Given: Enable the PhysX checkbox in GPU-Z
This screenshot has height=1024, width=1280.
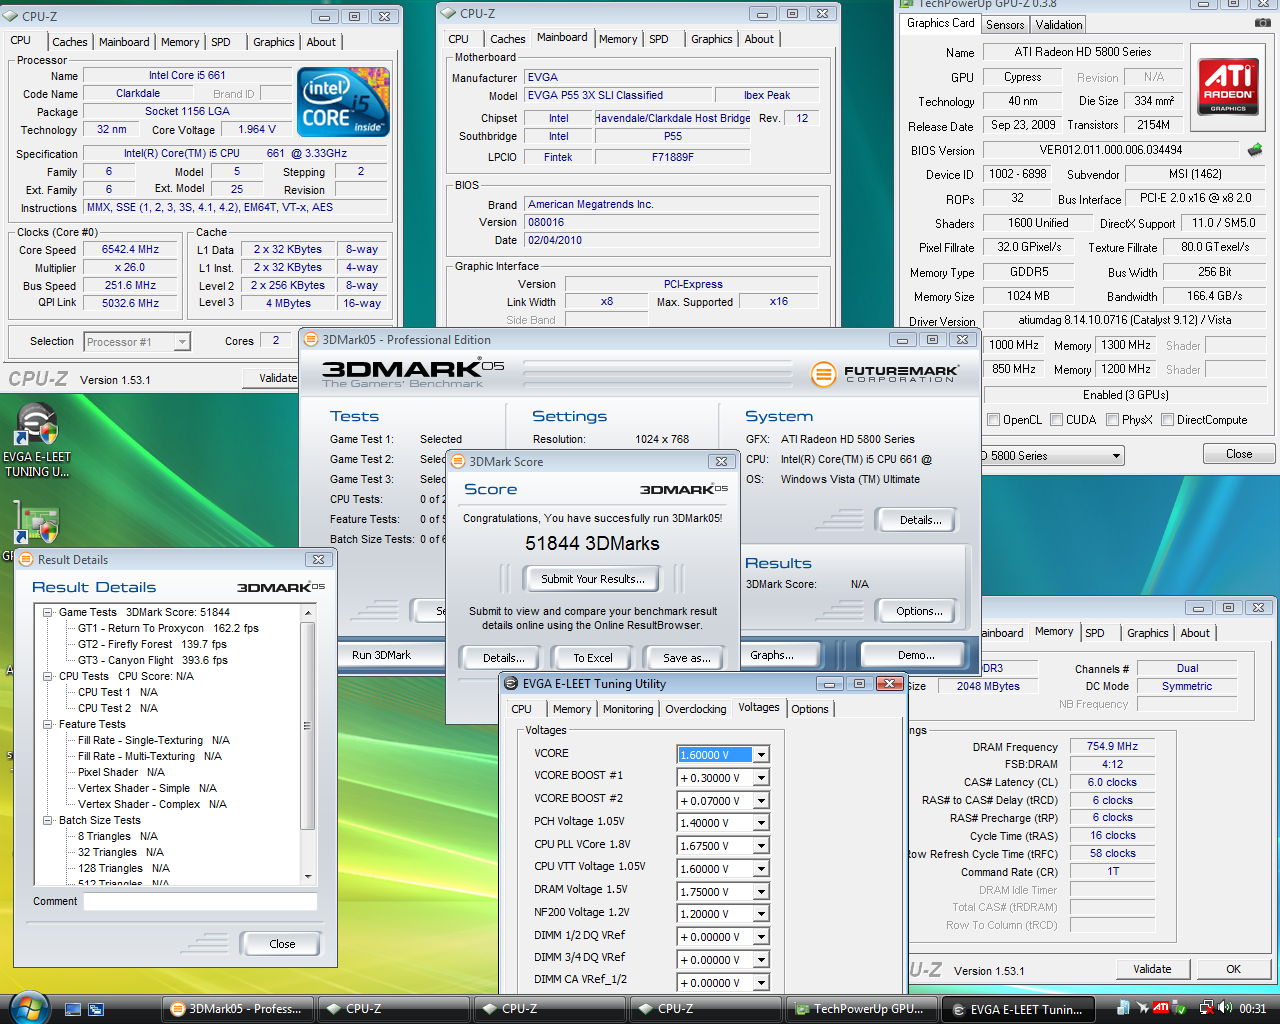Looking at the screenshot, I should tap(1112, 420).
